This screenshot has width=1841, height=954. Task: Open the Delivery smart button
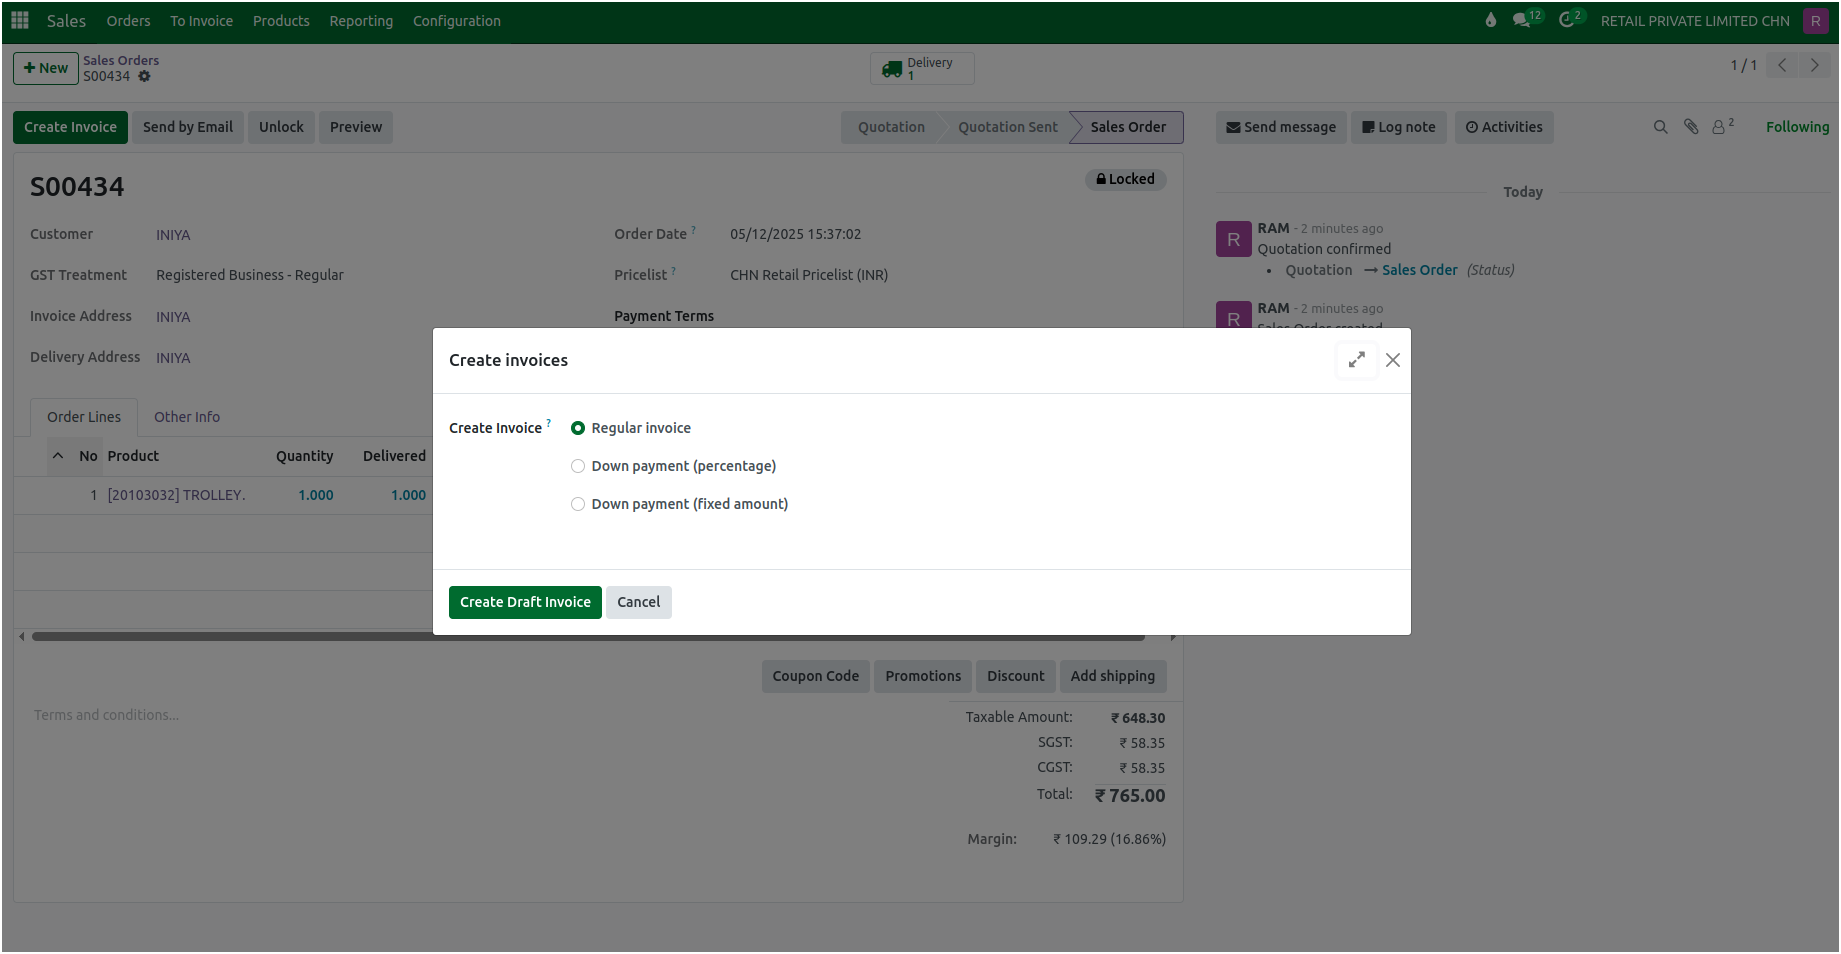tap(920, 68)
